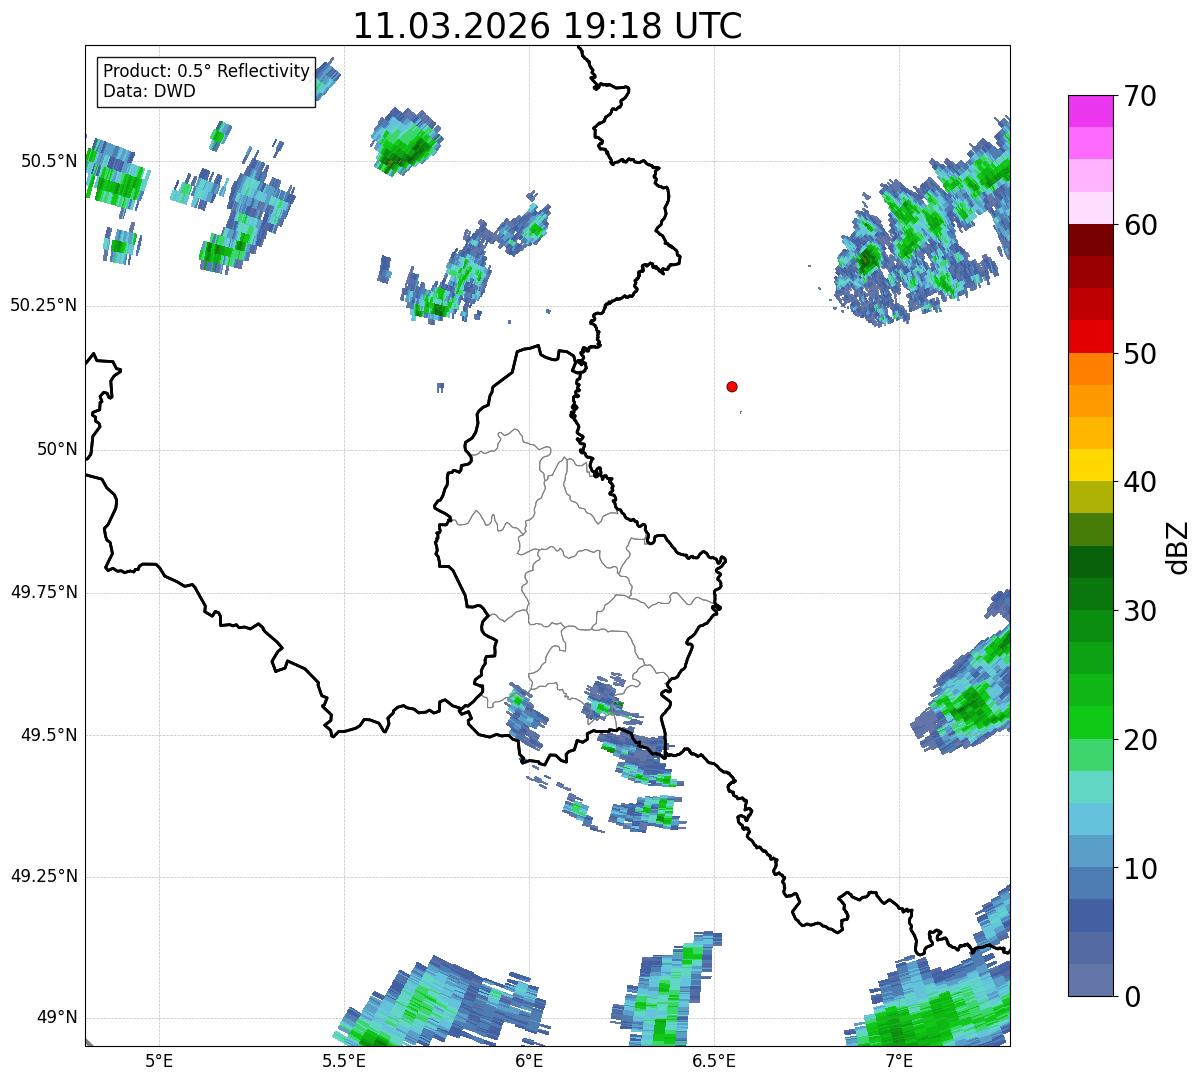The image size is (1202, 1081).
Task: Click the 5°E longitude label
Action: pyautogui.click(x=159, y=1061)
